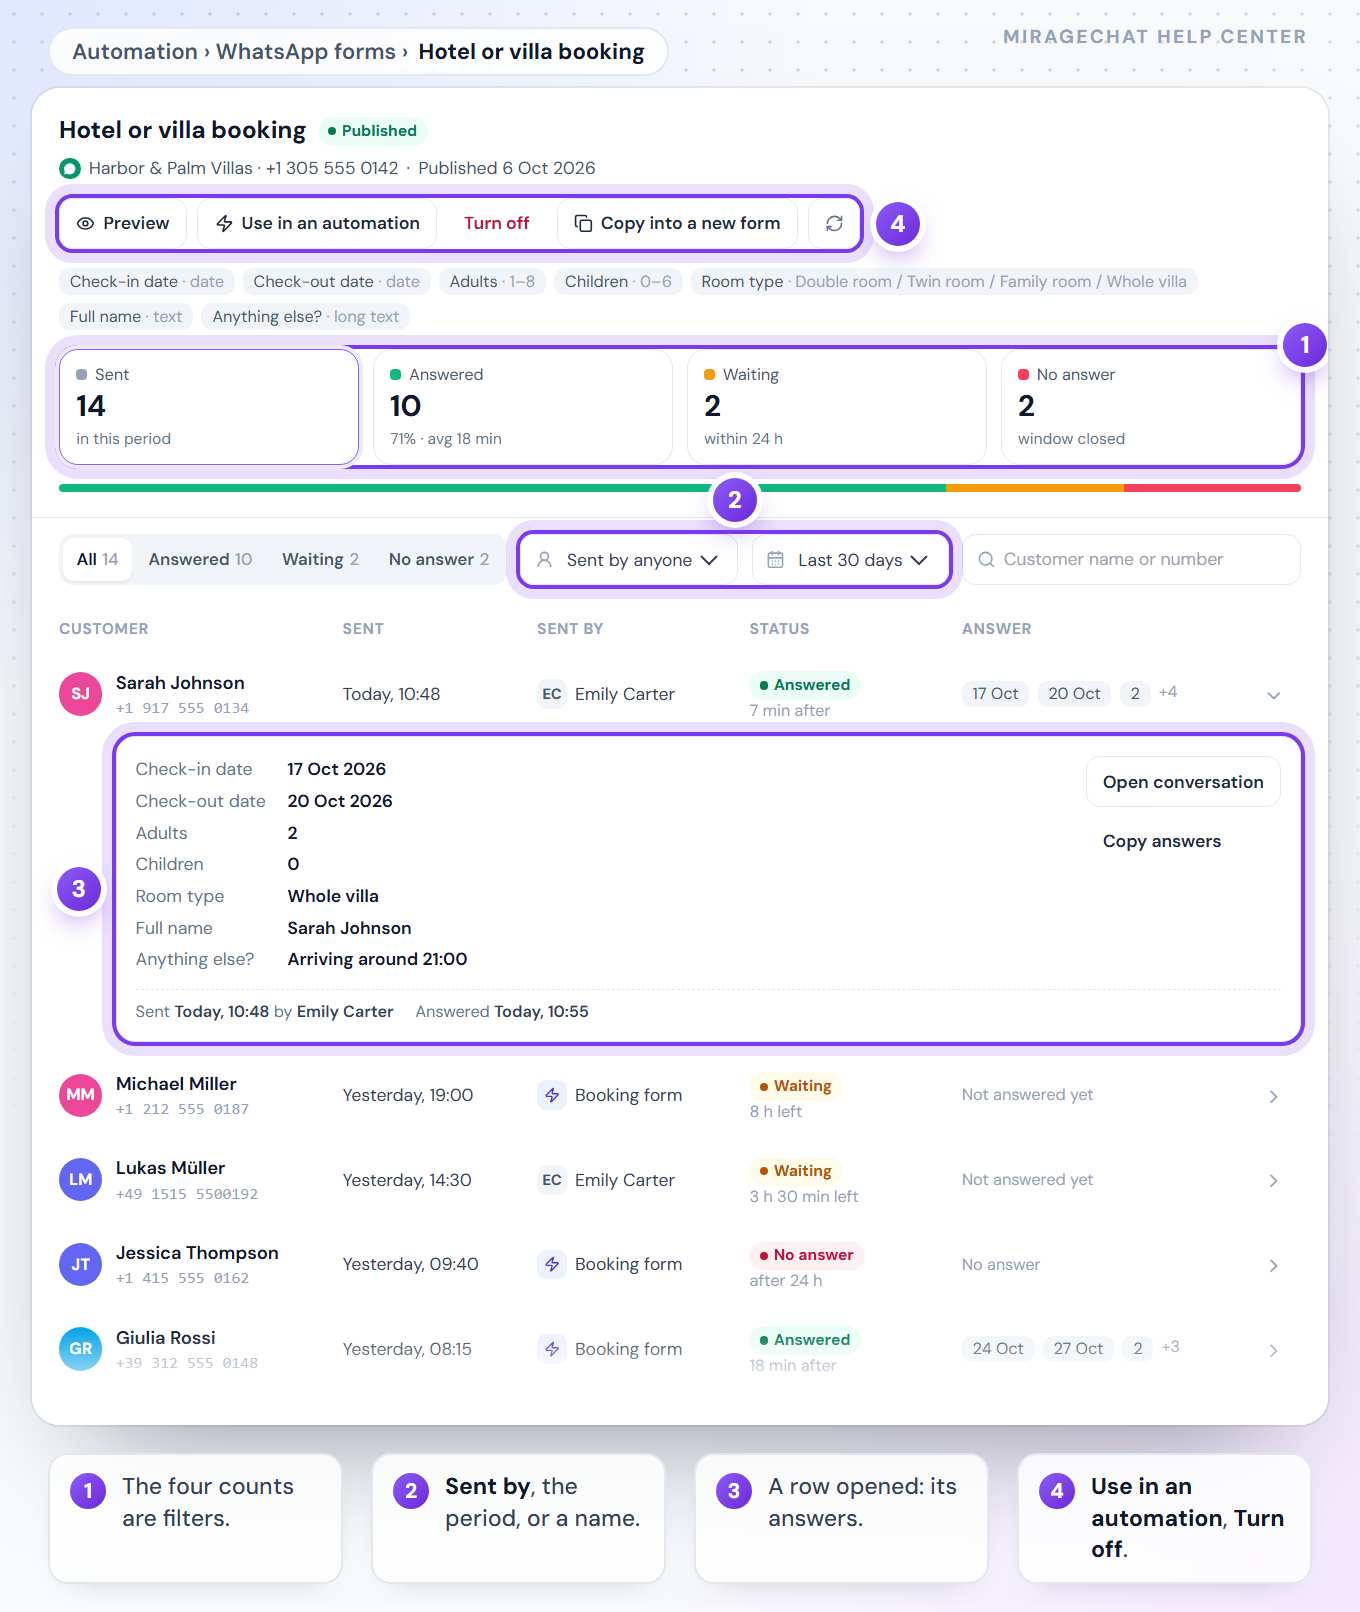Expand Jessica Thompson's row
Viewport: 1360px width, 1612px height.
1273,1266
